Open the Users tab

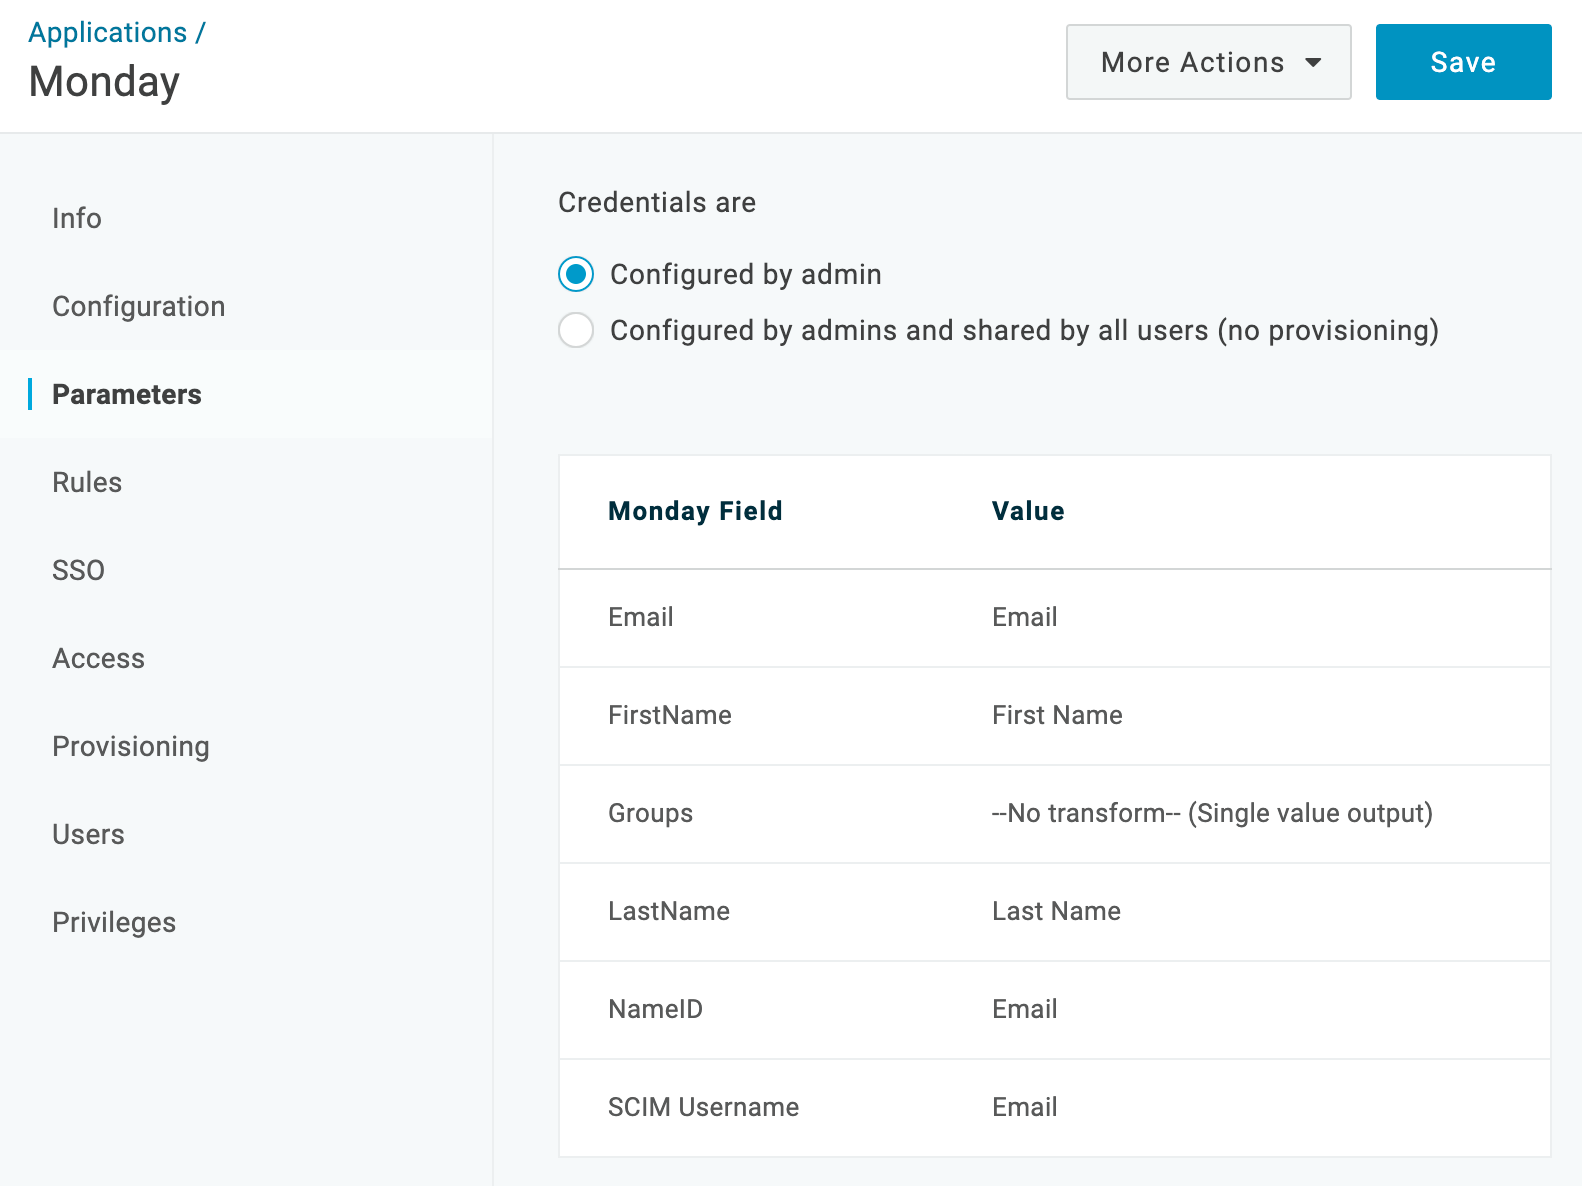pos(246,834)
